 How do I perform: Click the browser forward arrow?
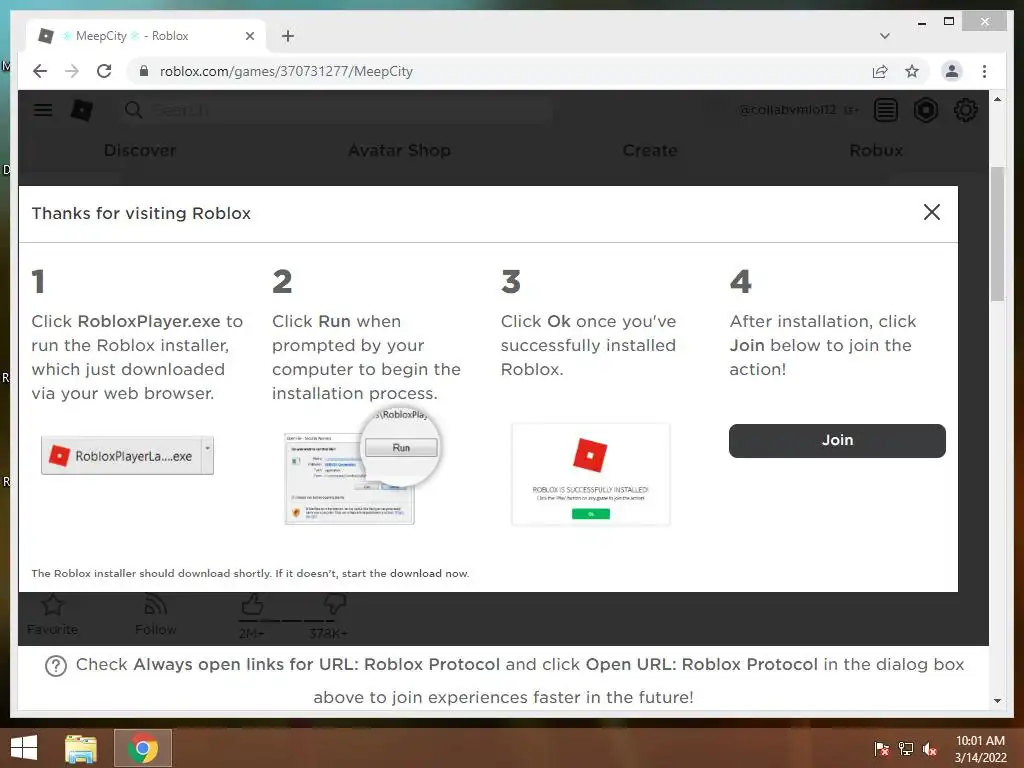72,71
